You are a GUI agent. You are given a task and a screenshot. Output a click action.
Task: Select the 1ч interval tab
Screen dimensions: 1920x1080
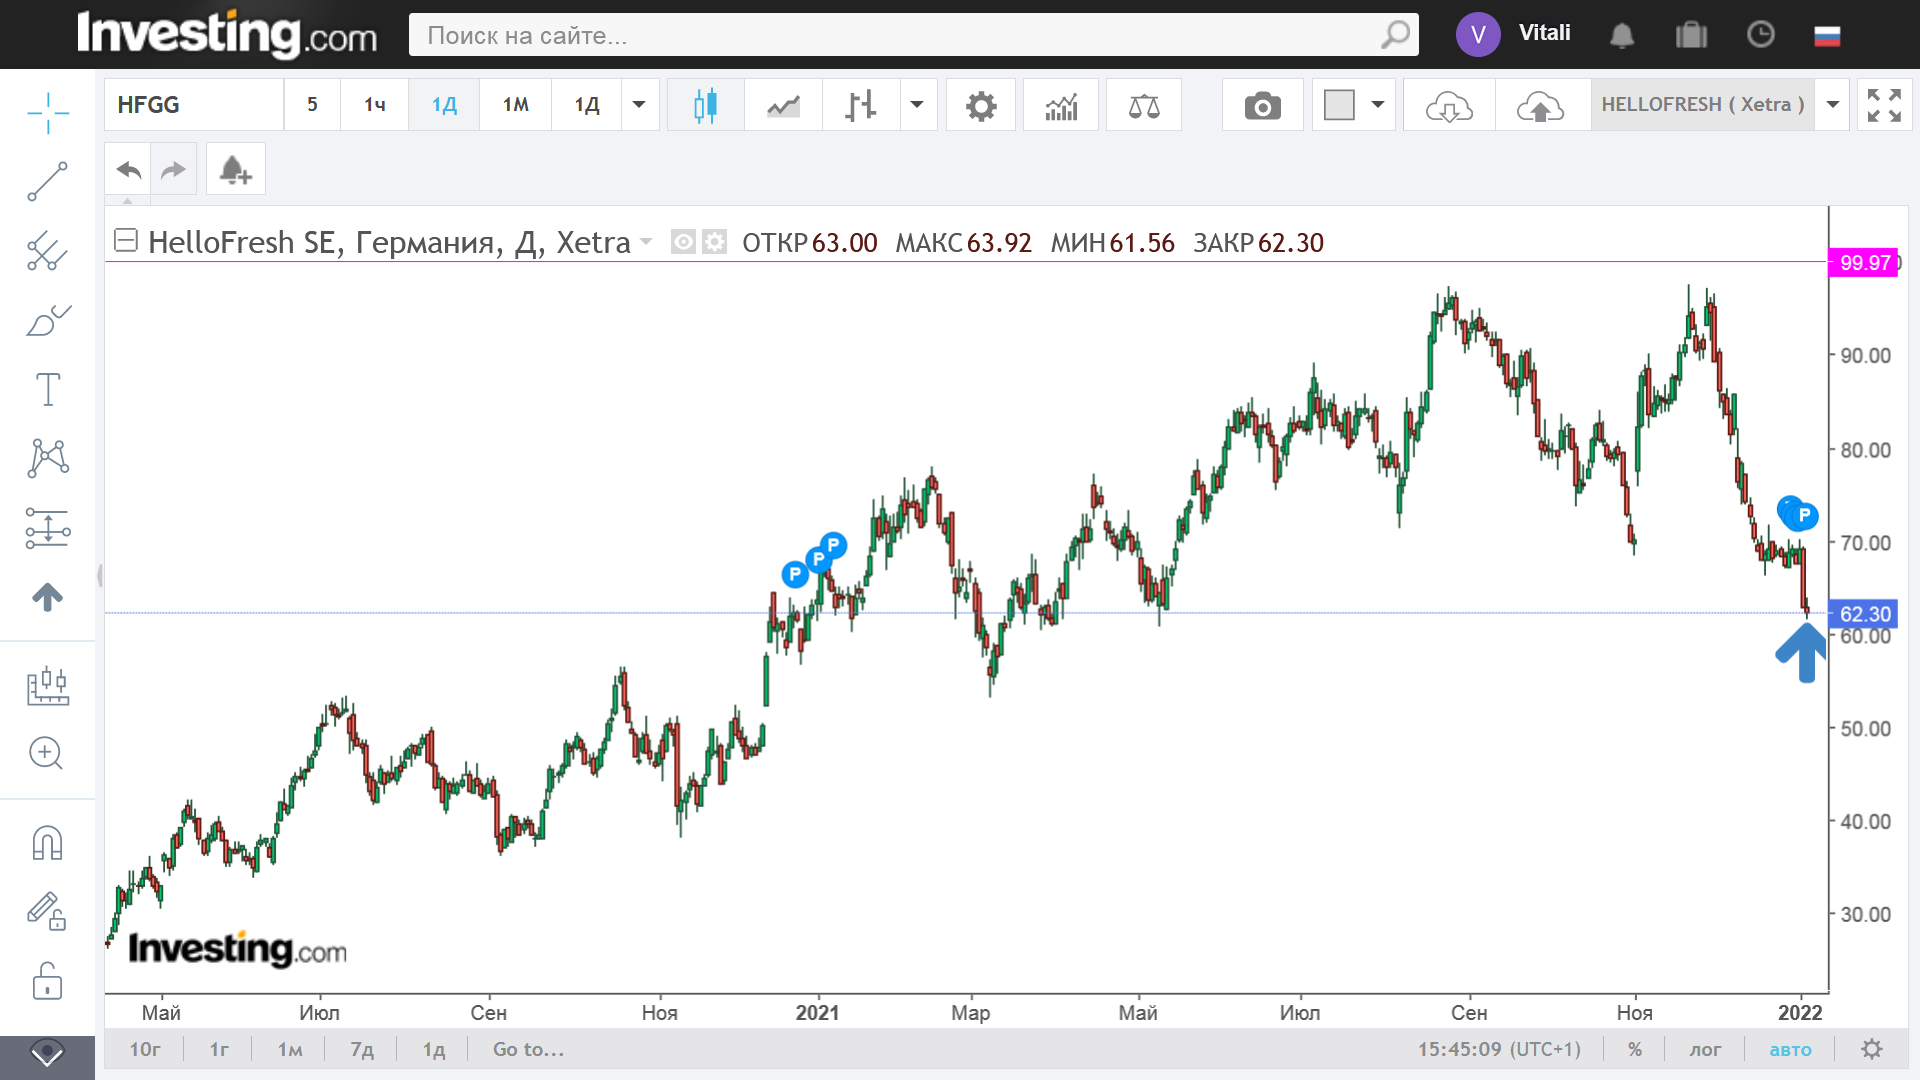pos(374,105)
